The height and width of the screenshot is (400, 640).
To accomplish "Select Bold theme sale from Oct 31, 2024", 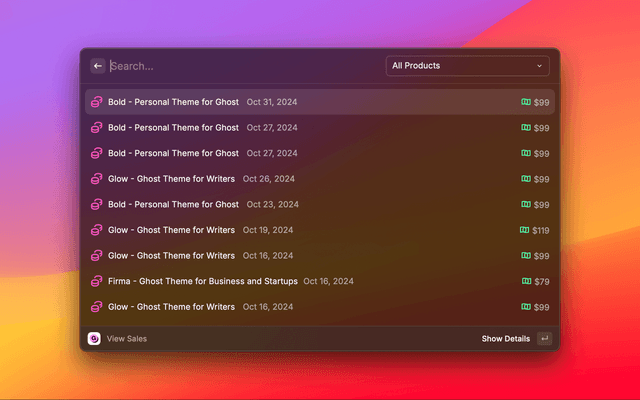I will pyautogui.click(x=173, y=102).
